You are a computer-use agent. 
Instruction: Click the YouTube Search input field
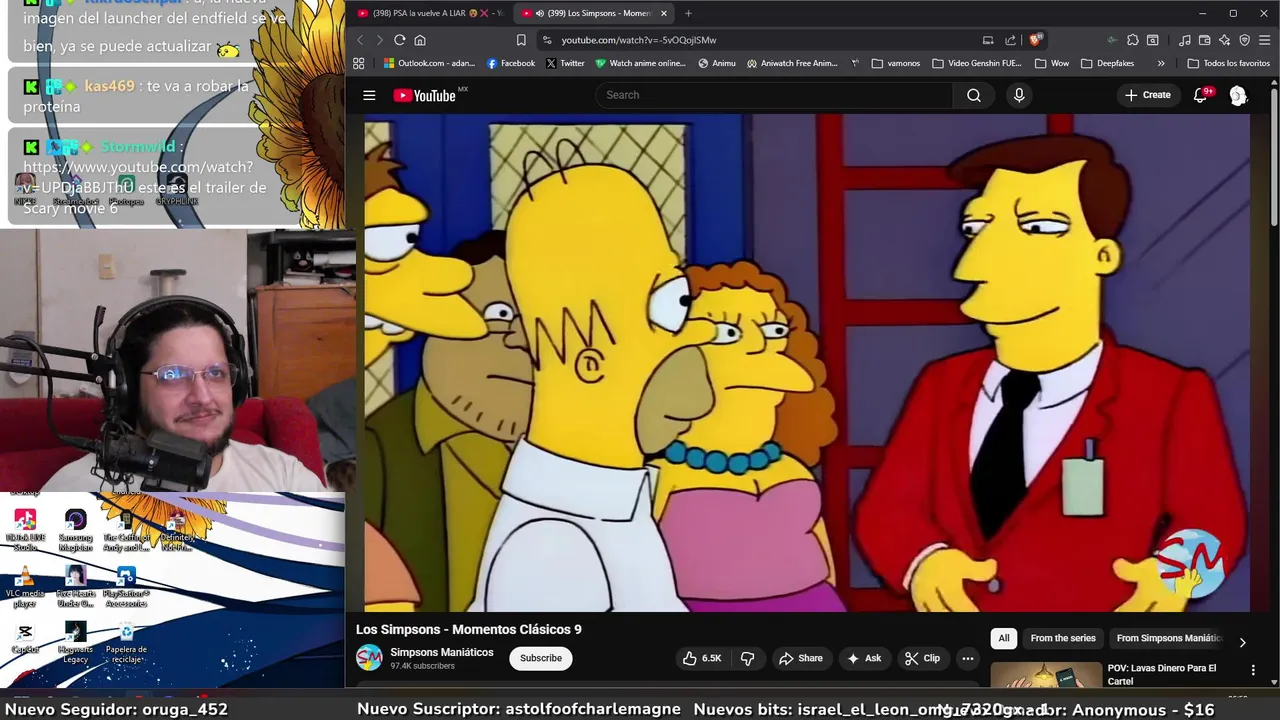click(775, 95)
